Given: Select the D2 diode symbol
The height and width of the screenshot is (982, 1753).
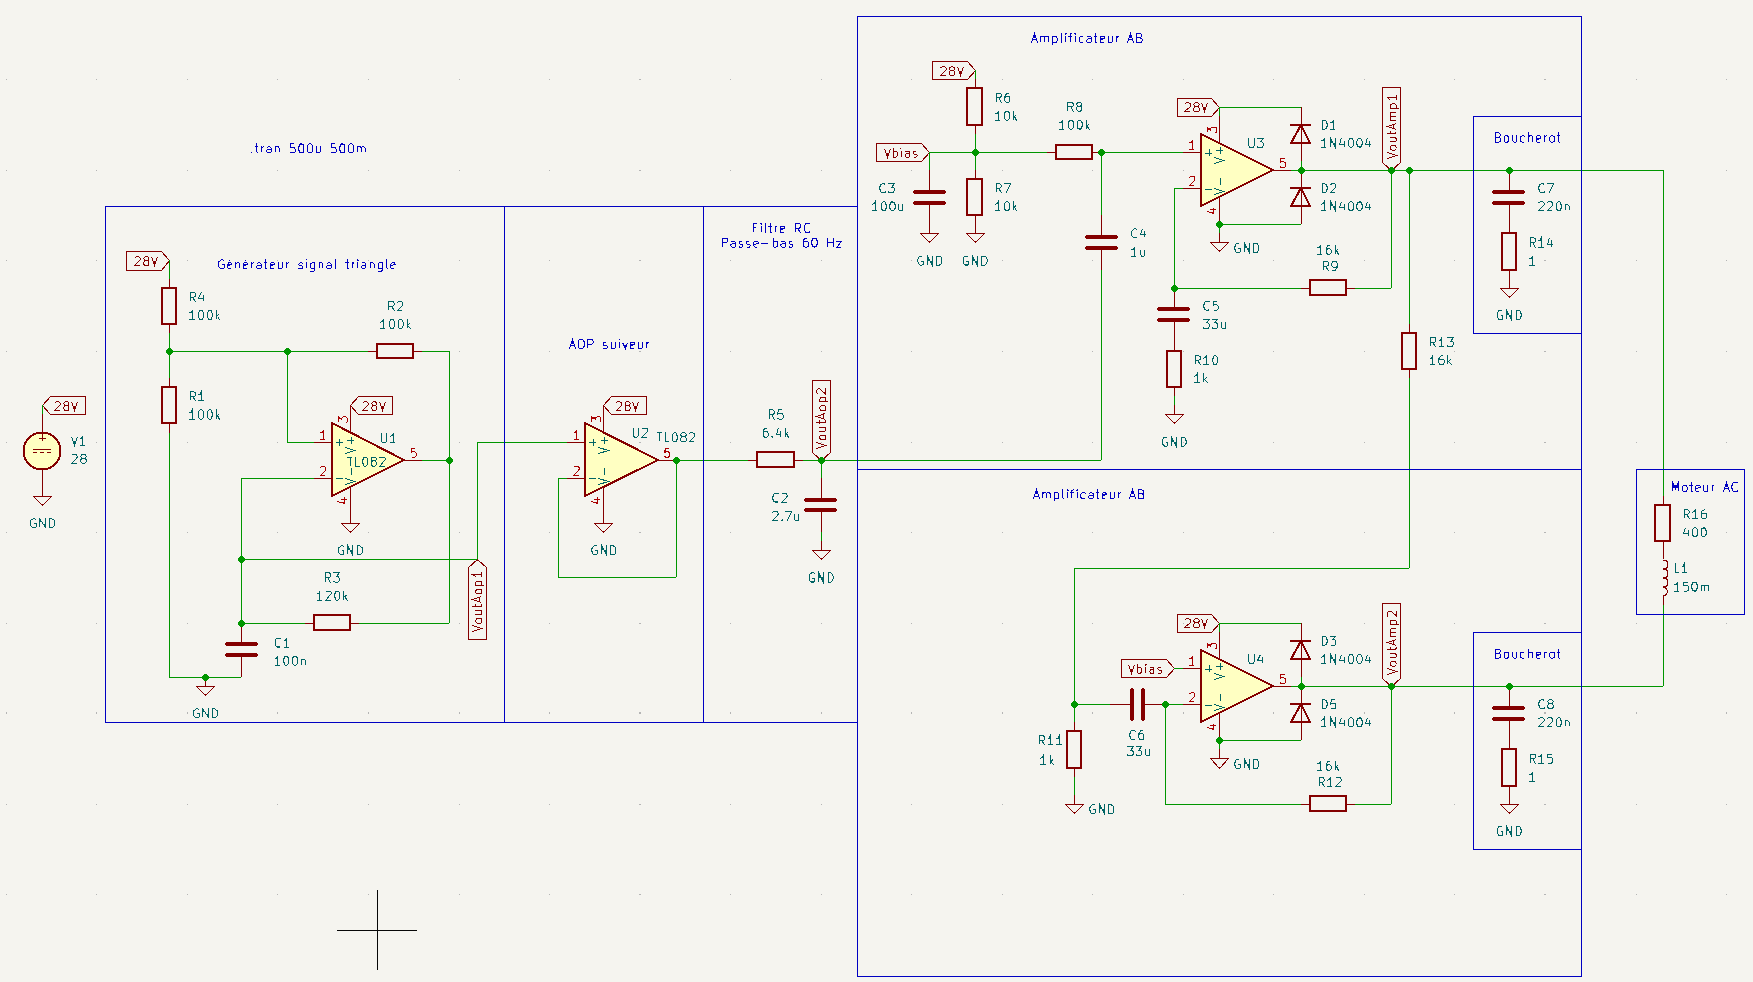Looking at the screenshot, I should point(1300,197).
